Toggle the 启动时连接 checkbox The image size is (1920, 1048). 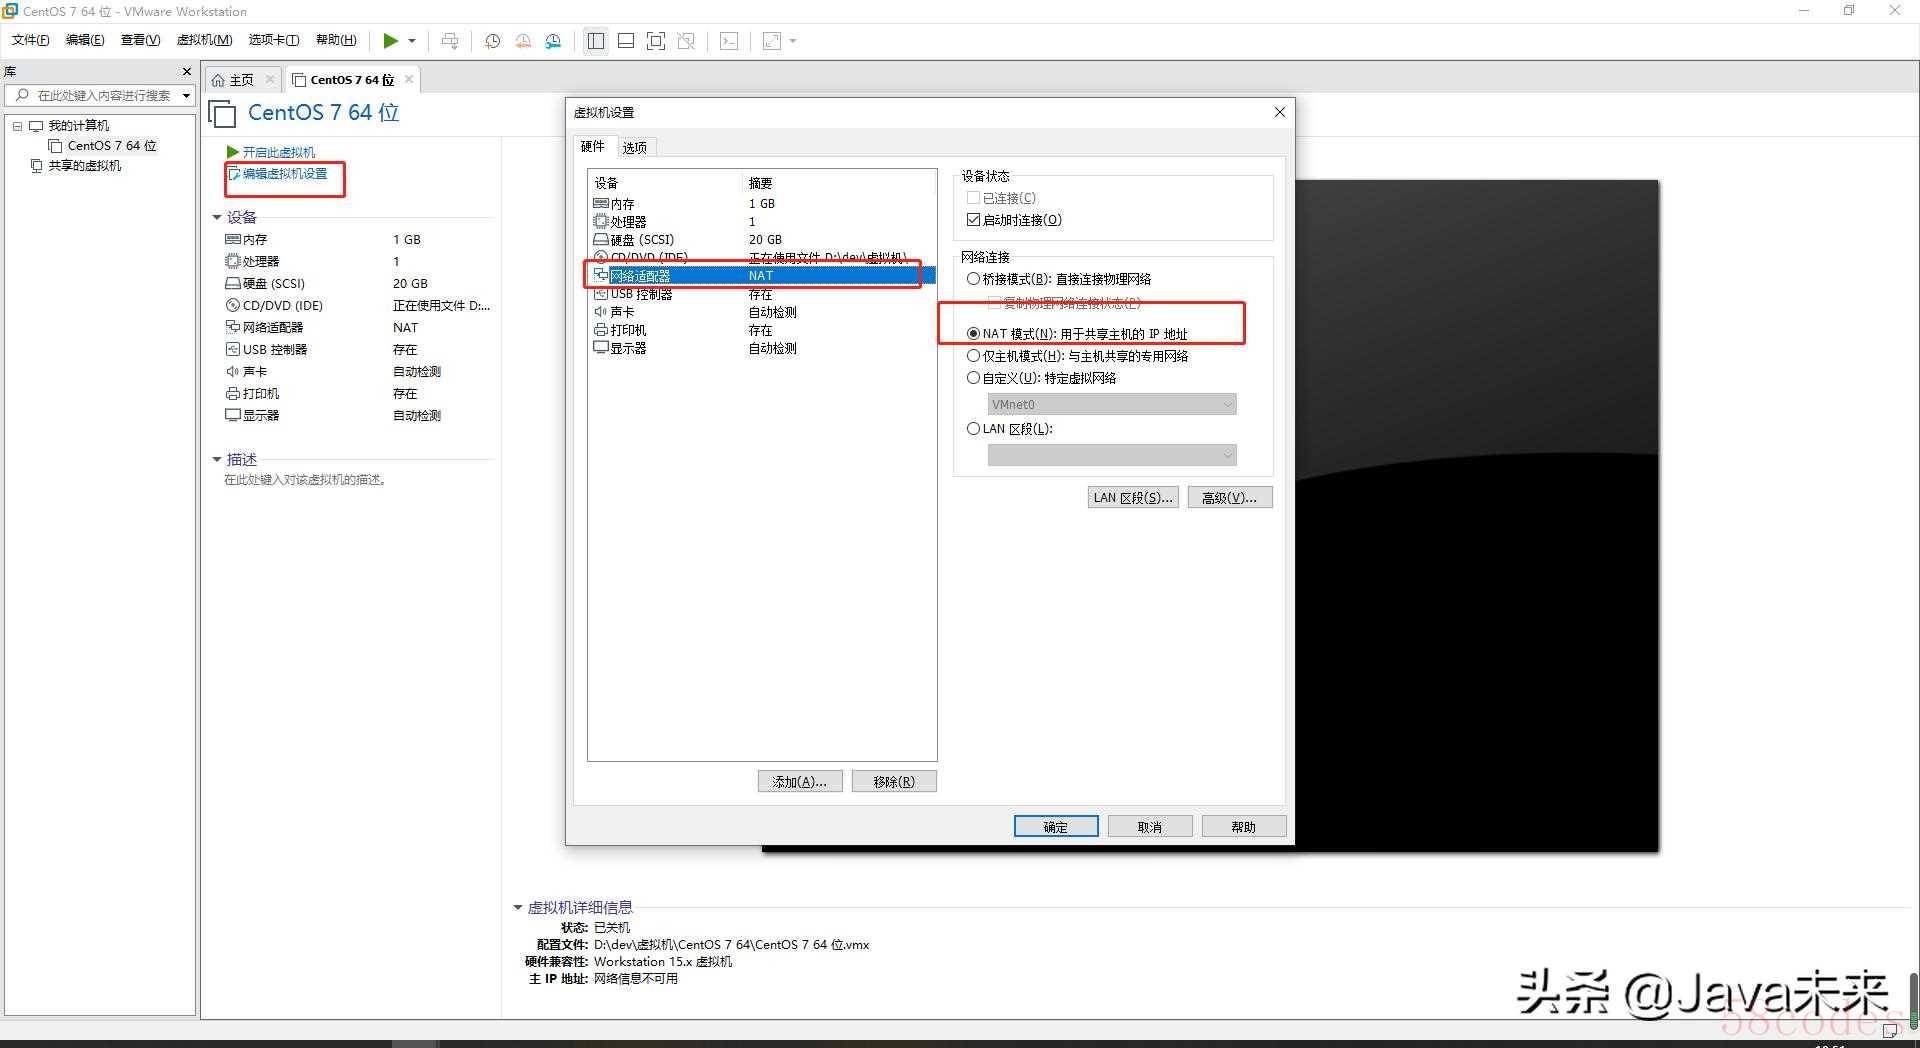coord(973,220)
